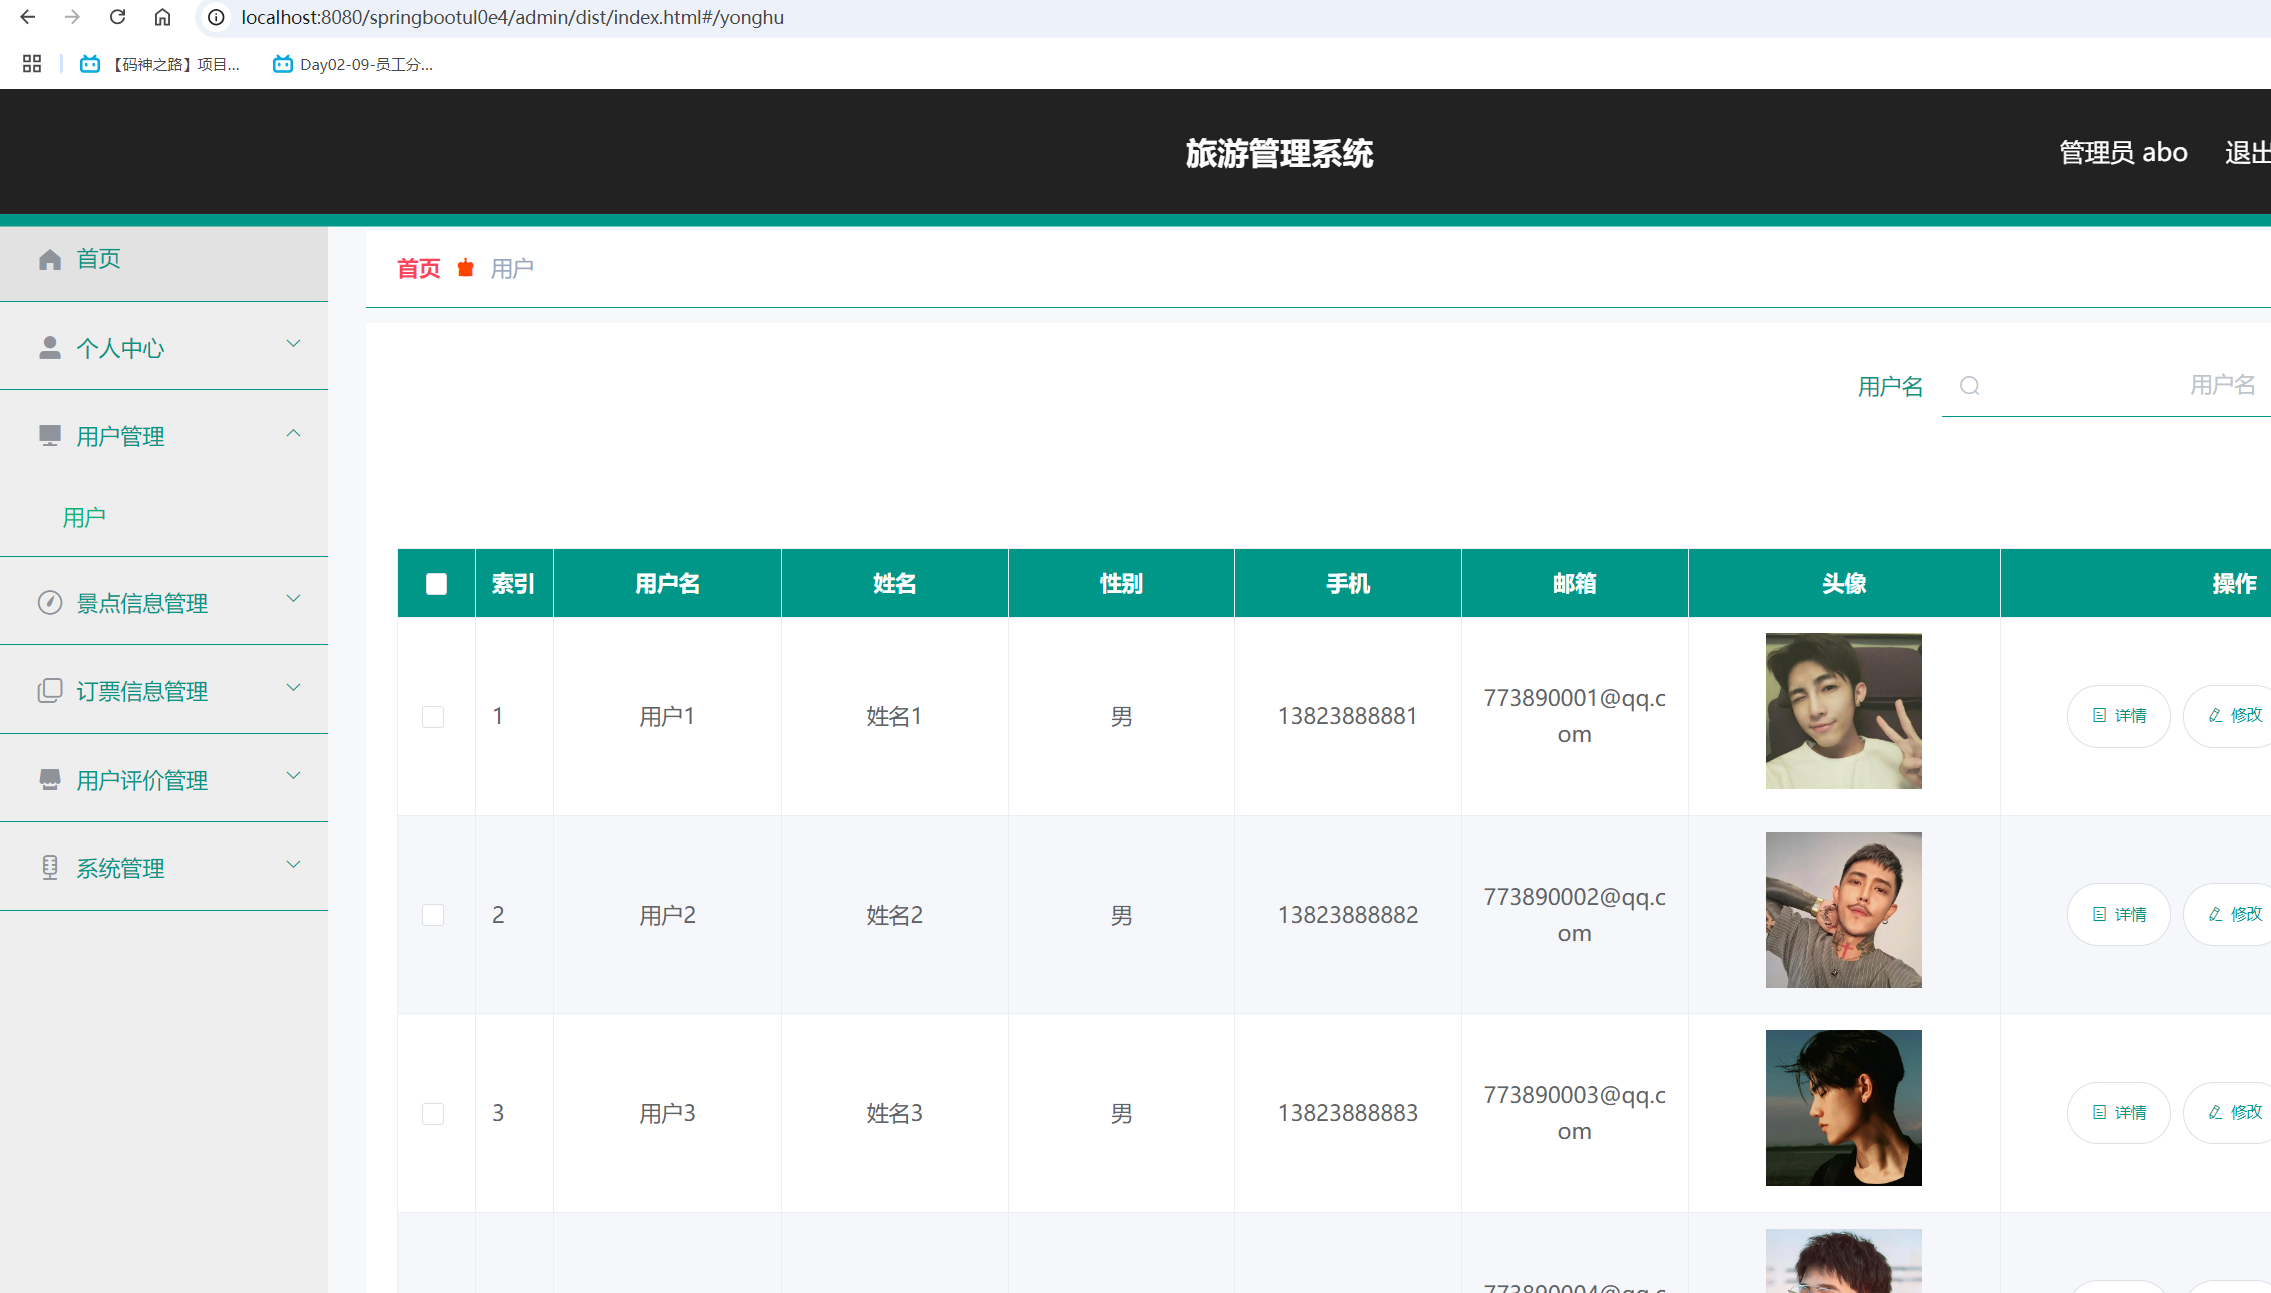Screen dimensions: 2271x1293
Task: Open the avatar thumbnail of 用户1
Action: tap(1843, 711)
